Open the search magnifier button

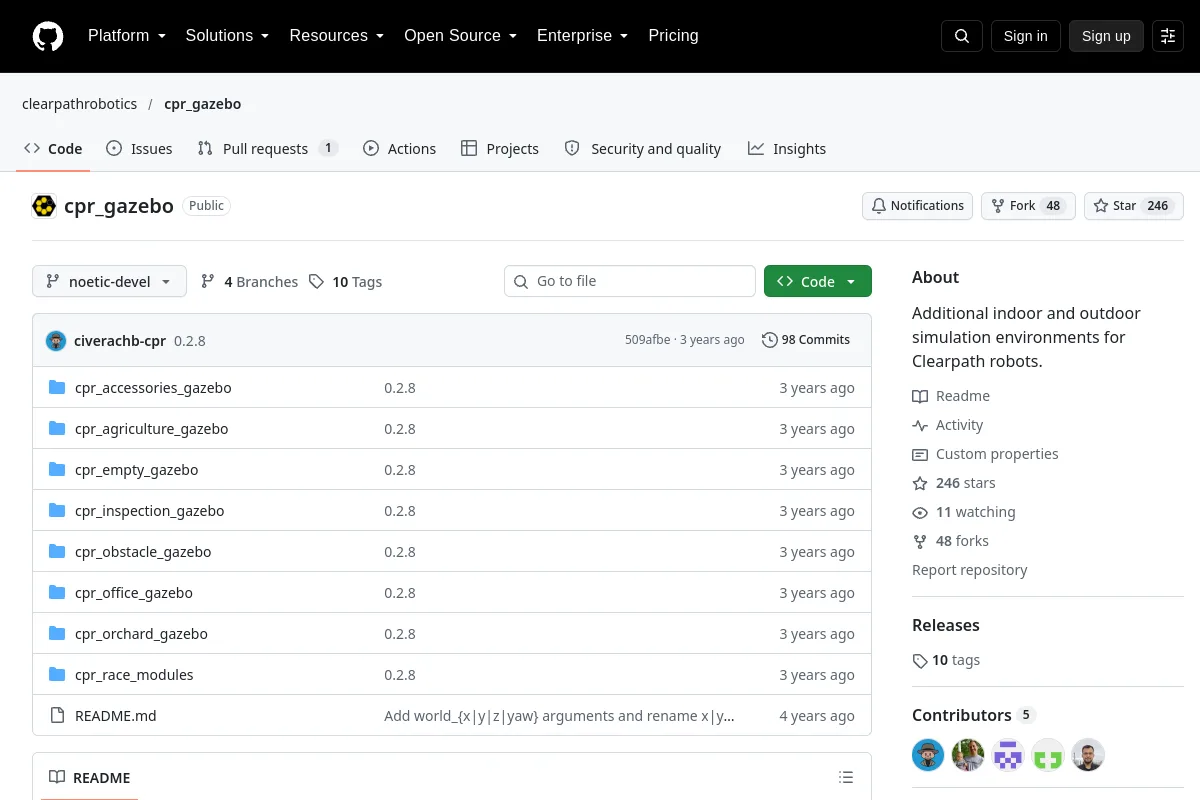tap(962, 36)
